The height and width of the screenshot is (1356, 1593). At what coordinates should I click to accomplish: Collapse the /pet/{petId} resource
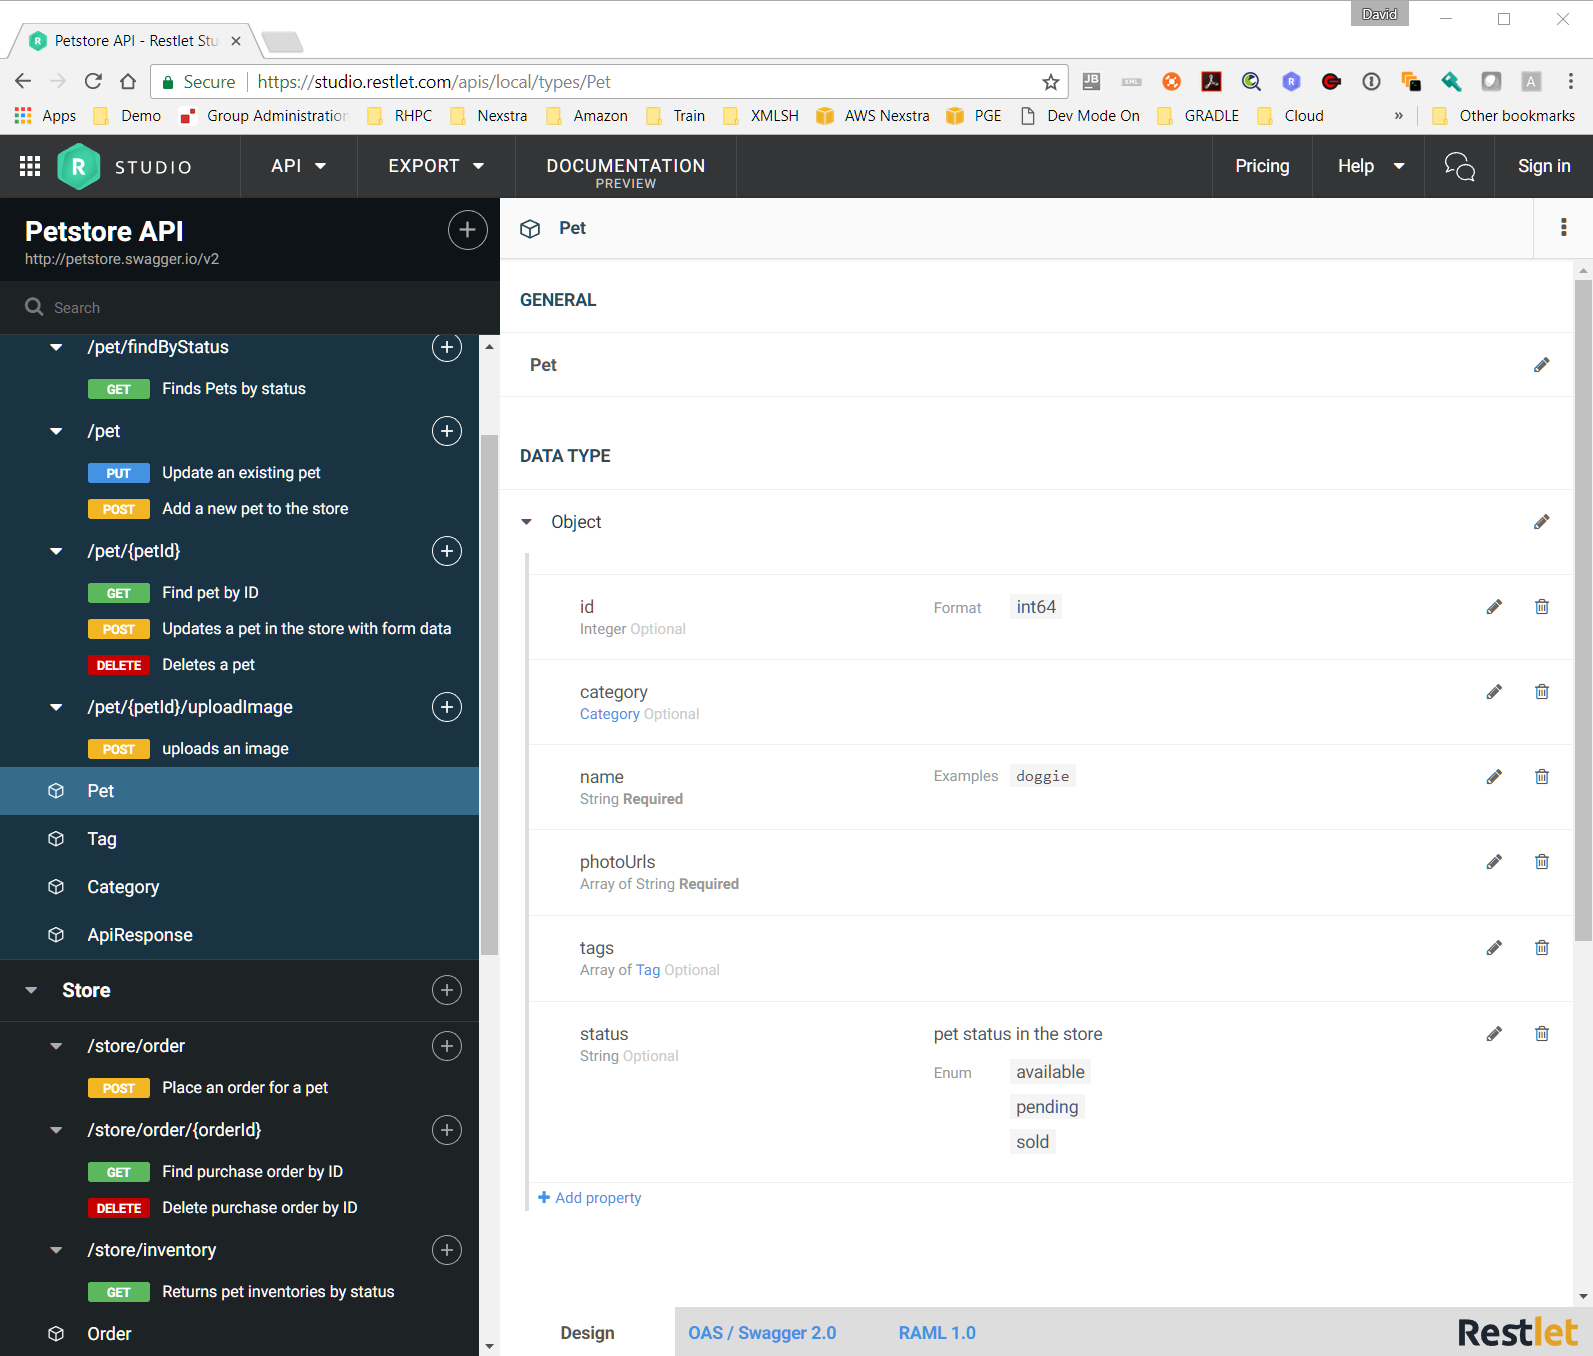[x=56, y=551]
